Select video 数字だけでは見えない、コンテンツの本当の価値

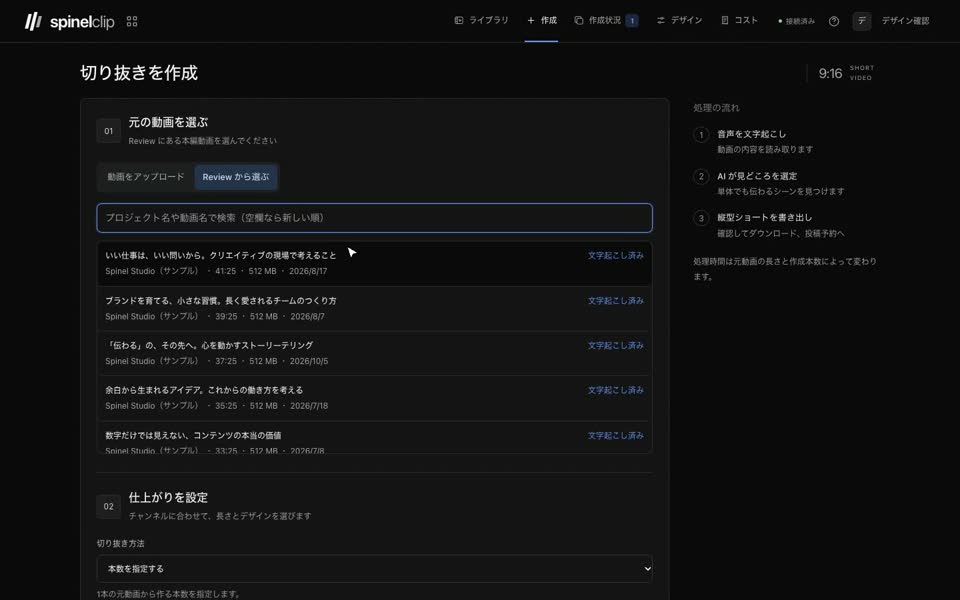[374, 438]
